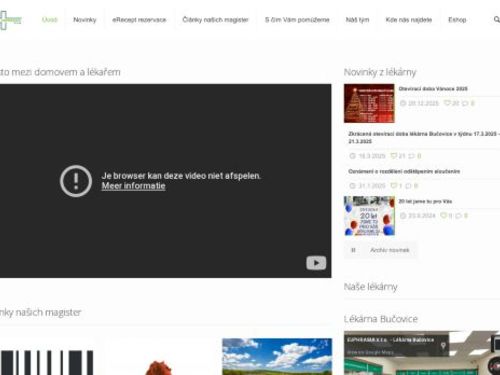
Task: Open S čím Vám pomůžeme menu
Action: point(297,20)
